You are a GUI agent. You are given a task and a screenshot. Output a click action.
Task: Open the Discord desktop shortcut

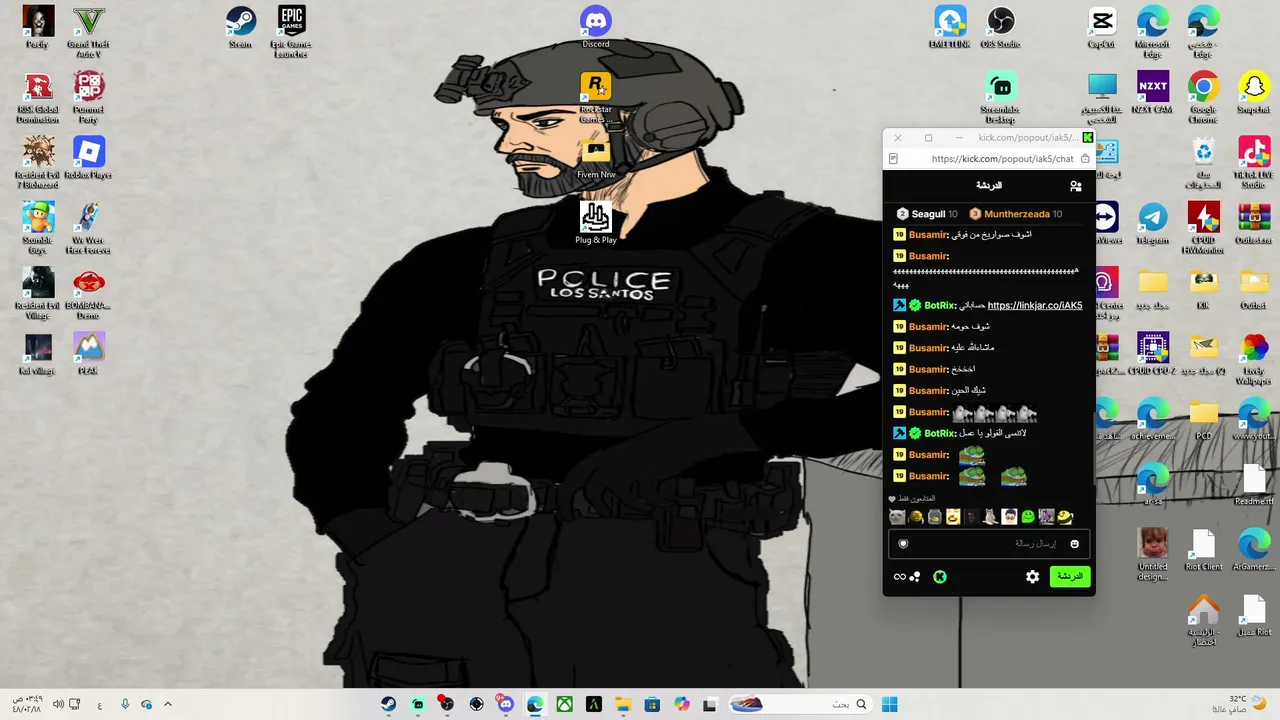coord(596,26)
